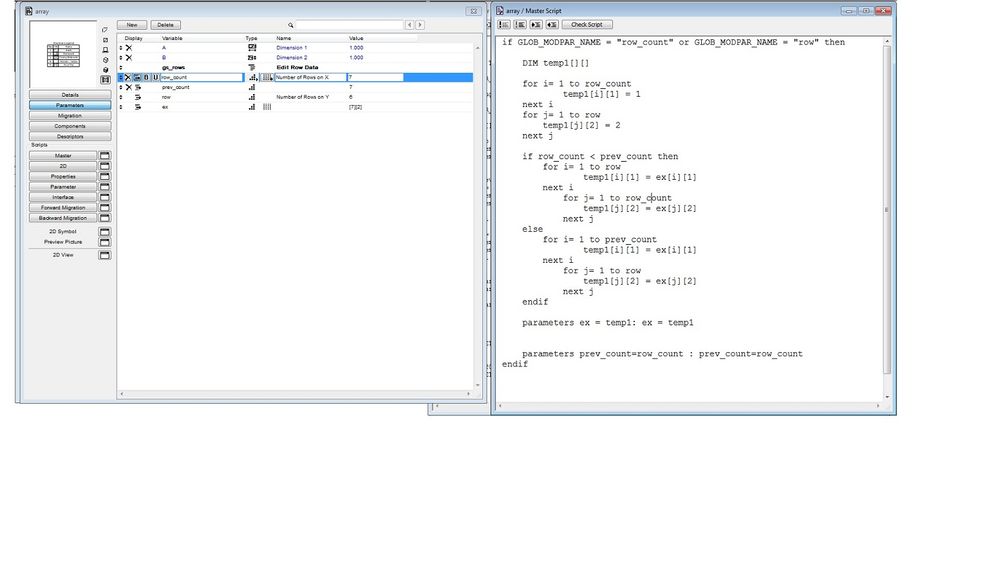Open Properties script in a new window icon

[x=105, y=176]
